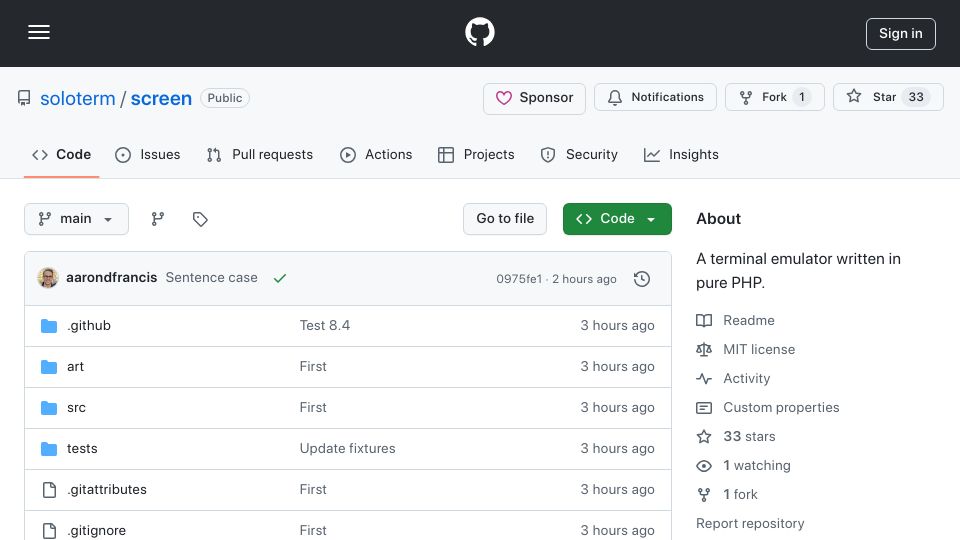Click the src folder icon

(49, 408)
